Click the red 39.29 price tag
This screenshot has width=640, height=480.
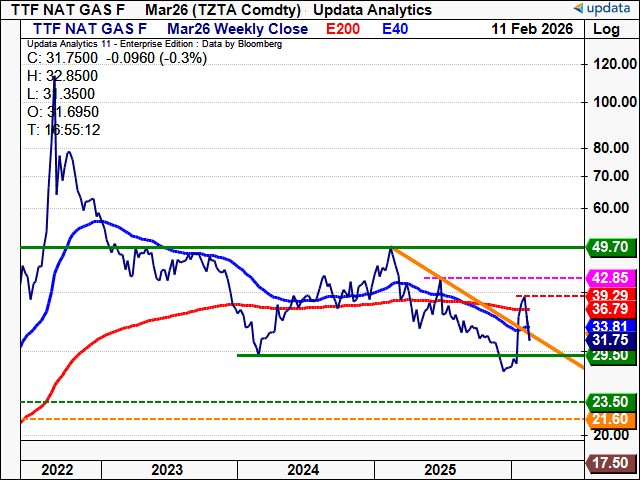pyautogui.click(x=610, y=296)
